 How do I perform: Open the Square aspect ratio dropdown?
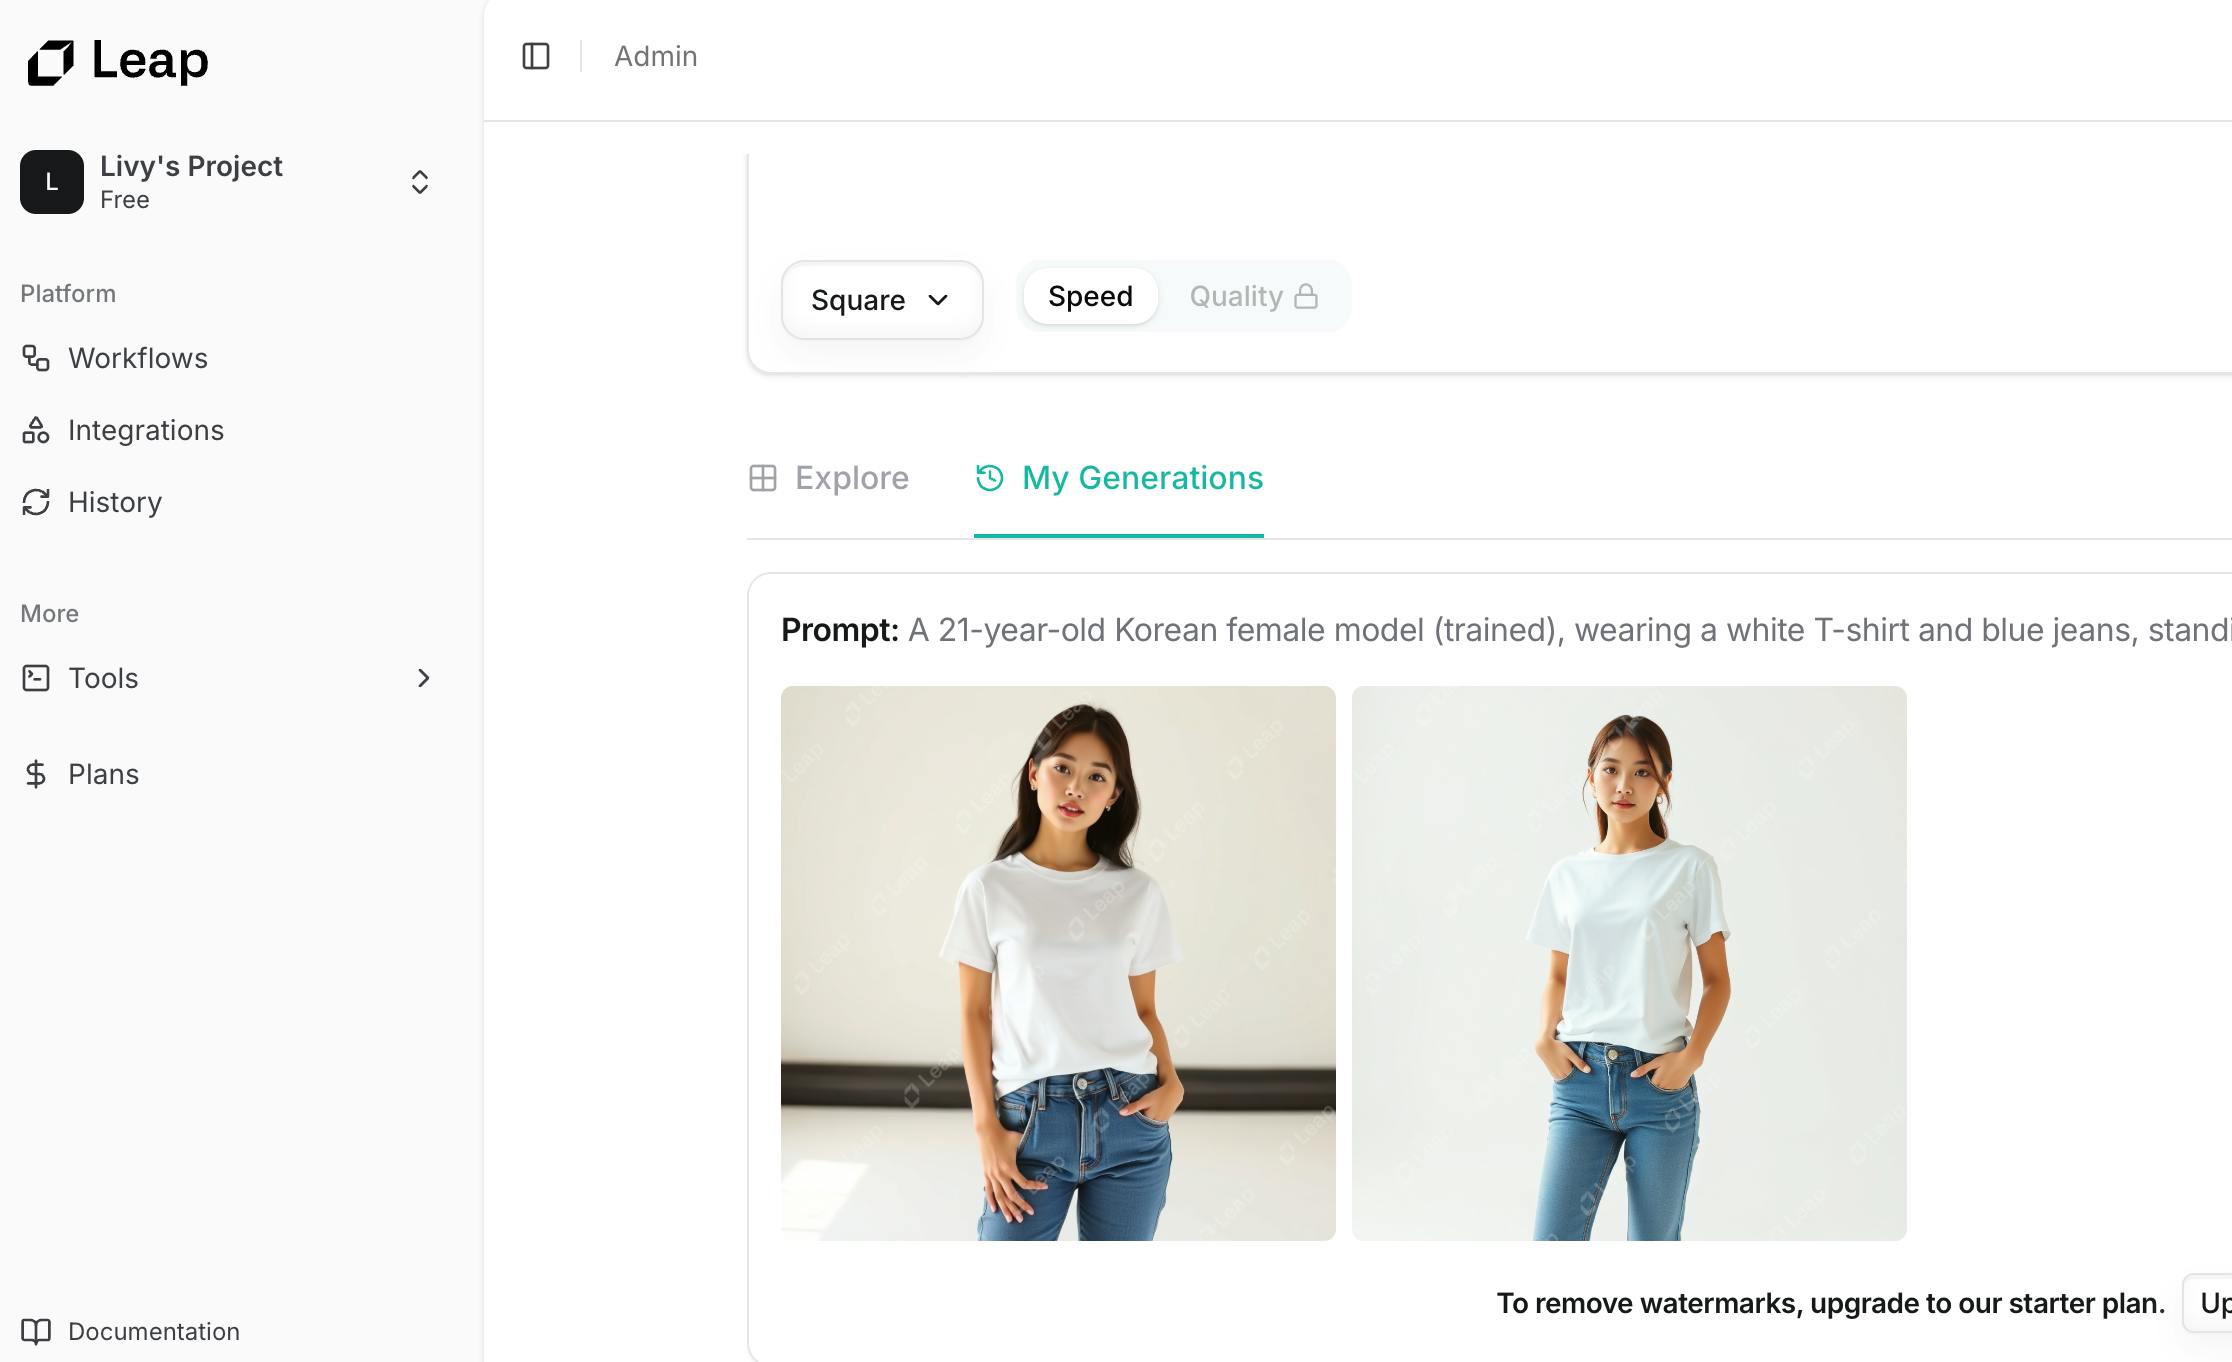point(881,300)
